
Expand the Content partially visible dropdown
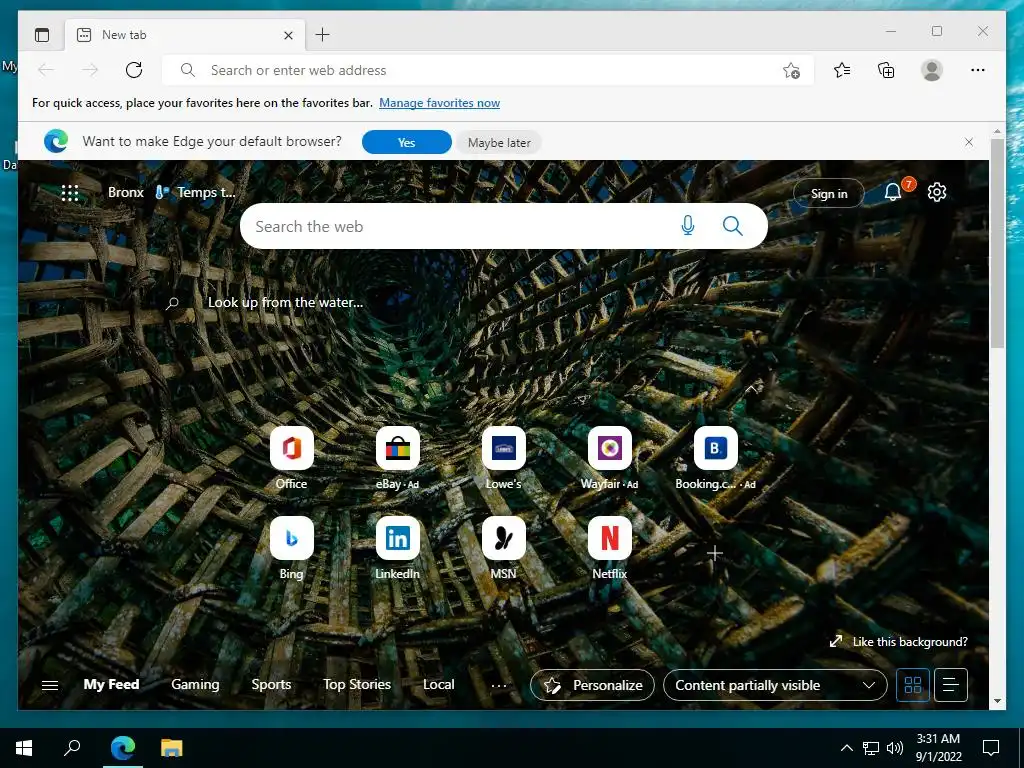coord(775,685)
